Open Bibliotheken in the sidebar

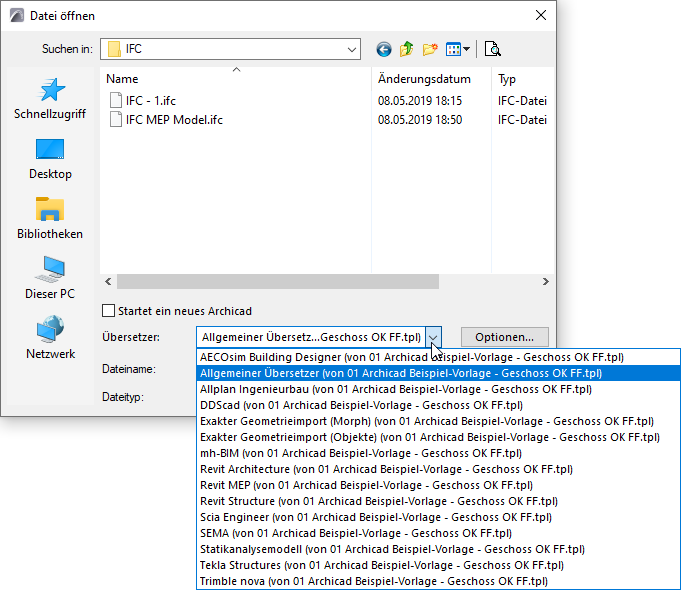tap(50, 219)
